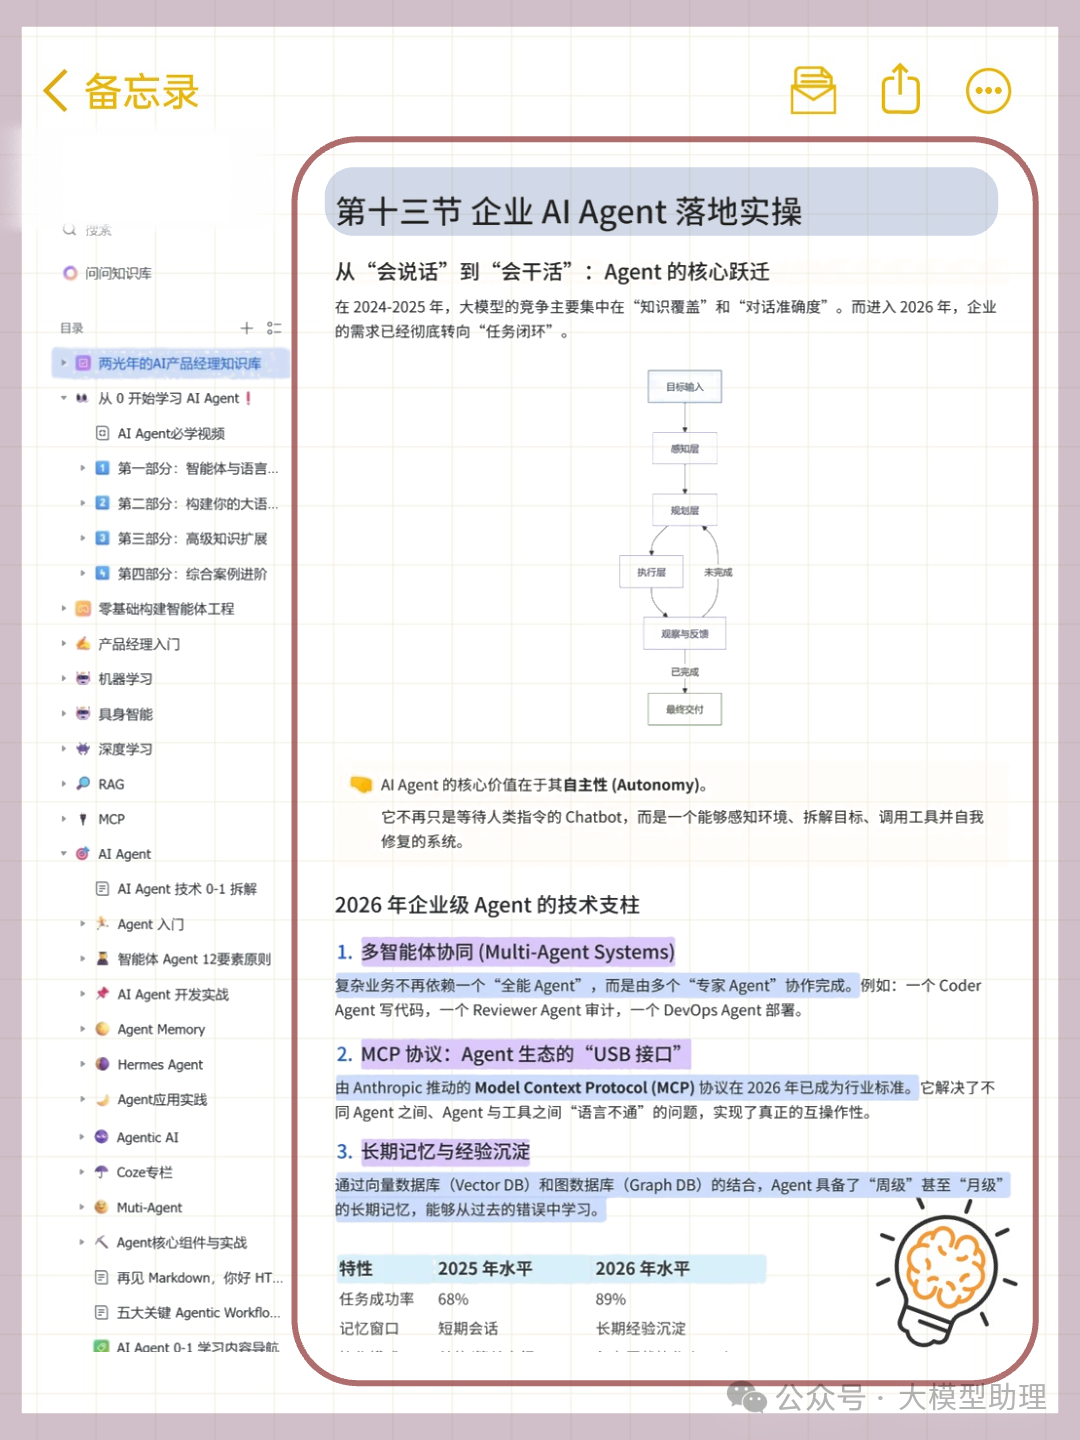Click the 观察与反馈 flowchart node
Screen dimensions: 1080x1440
685,634
